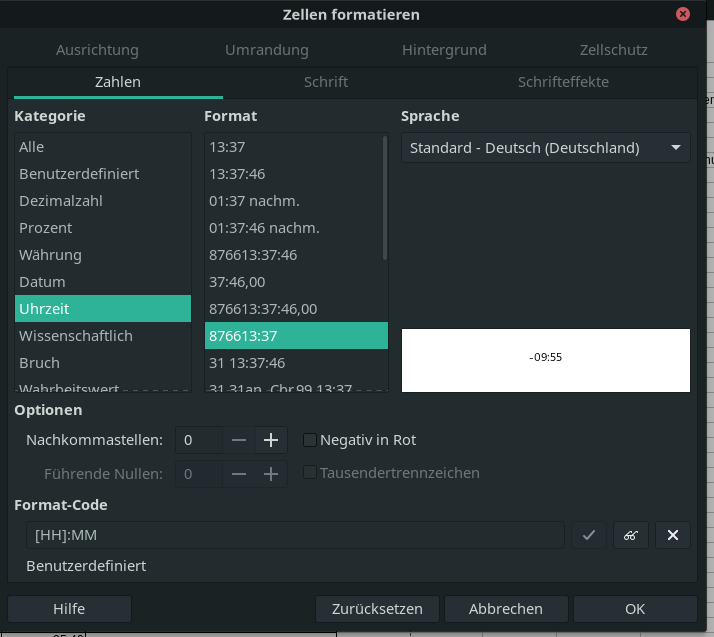Open the Sprache dropdown
Image resolution: width=714 pixels, height=637 pixels.
click(546, 148)
